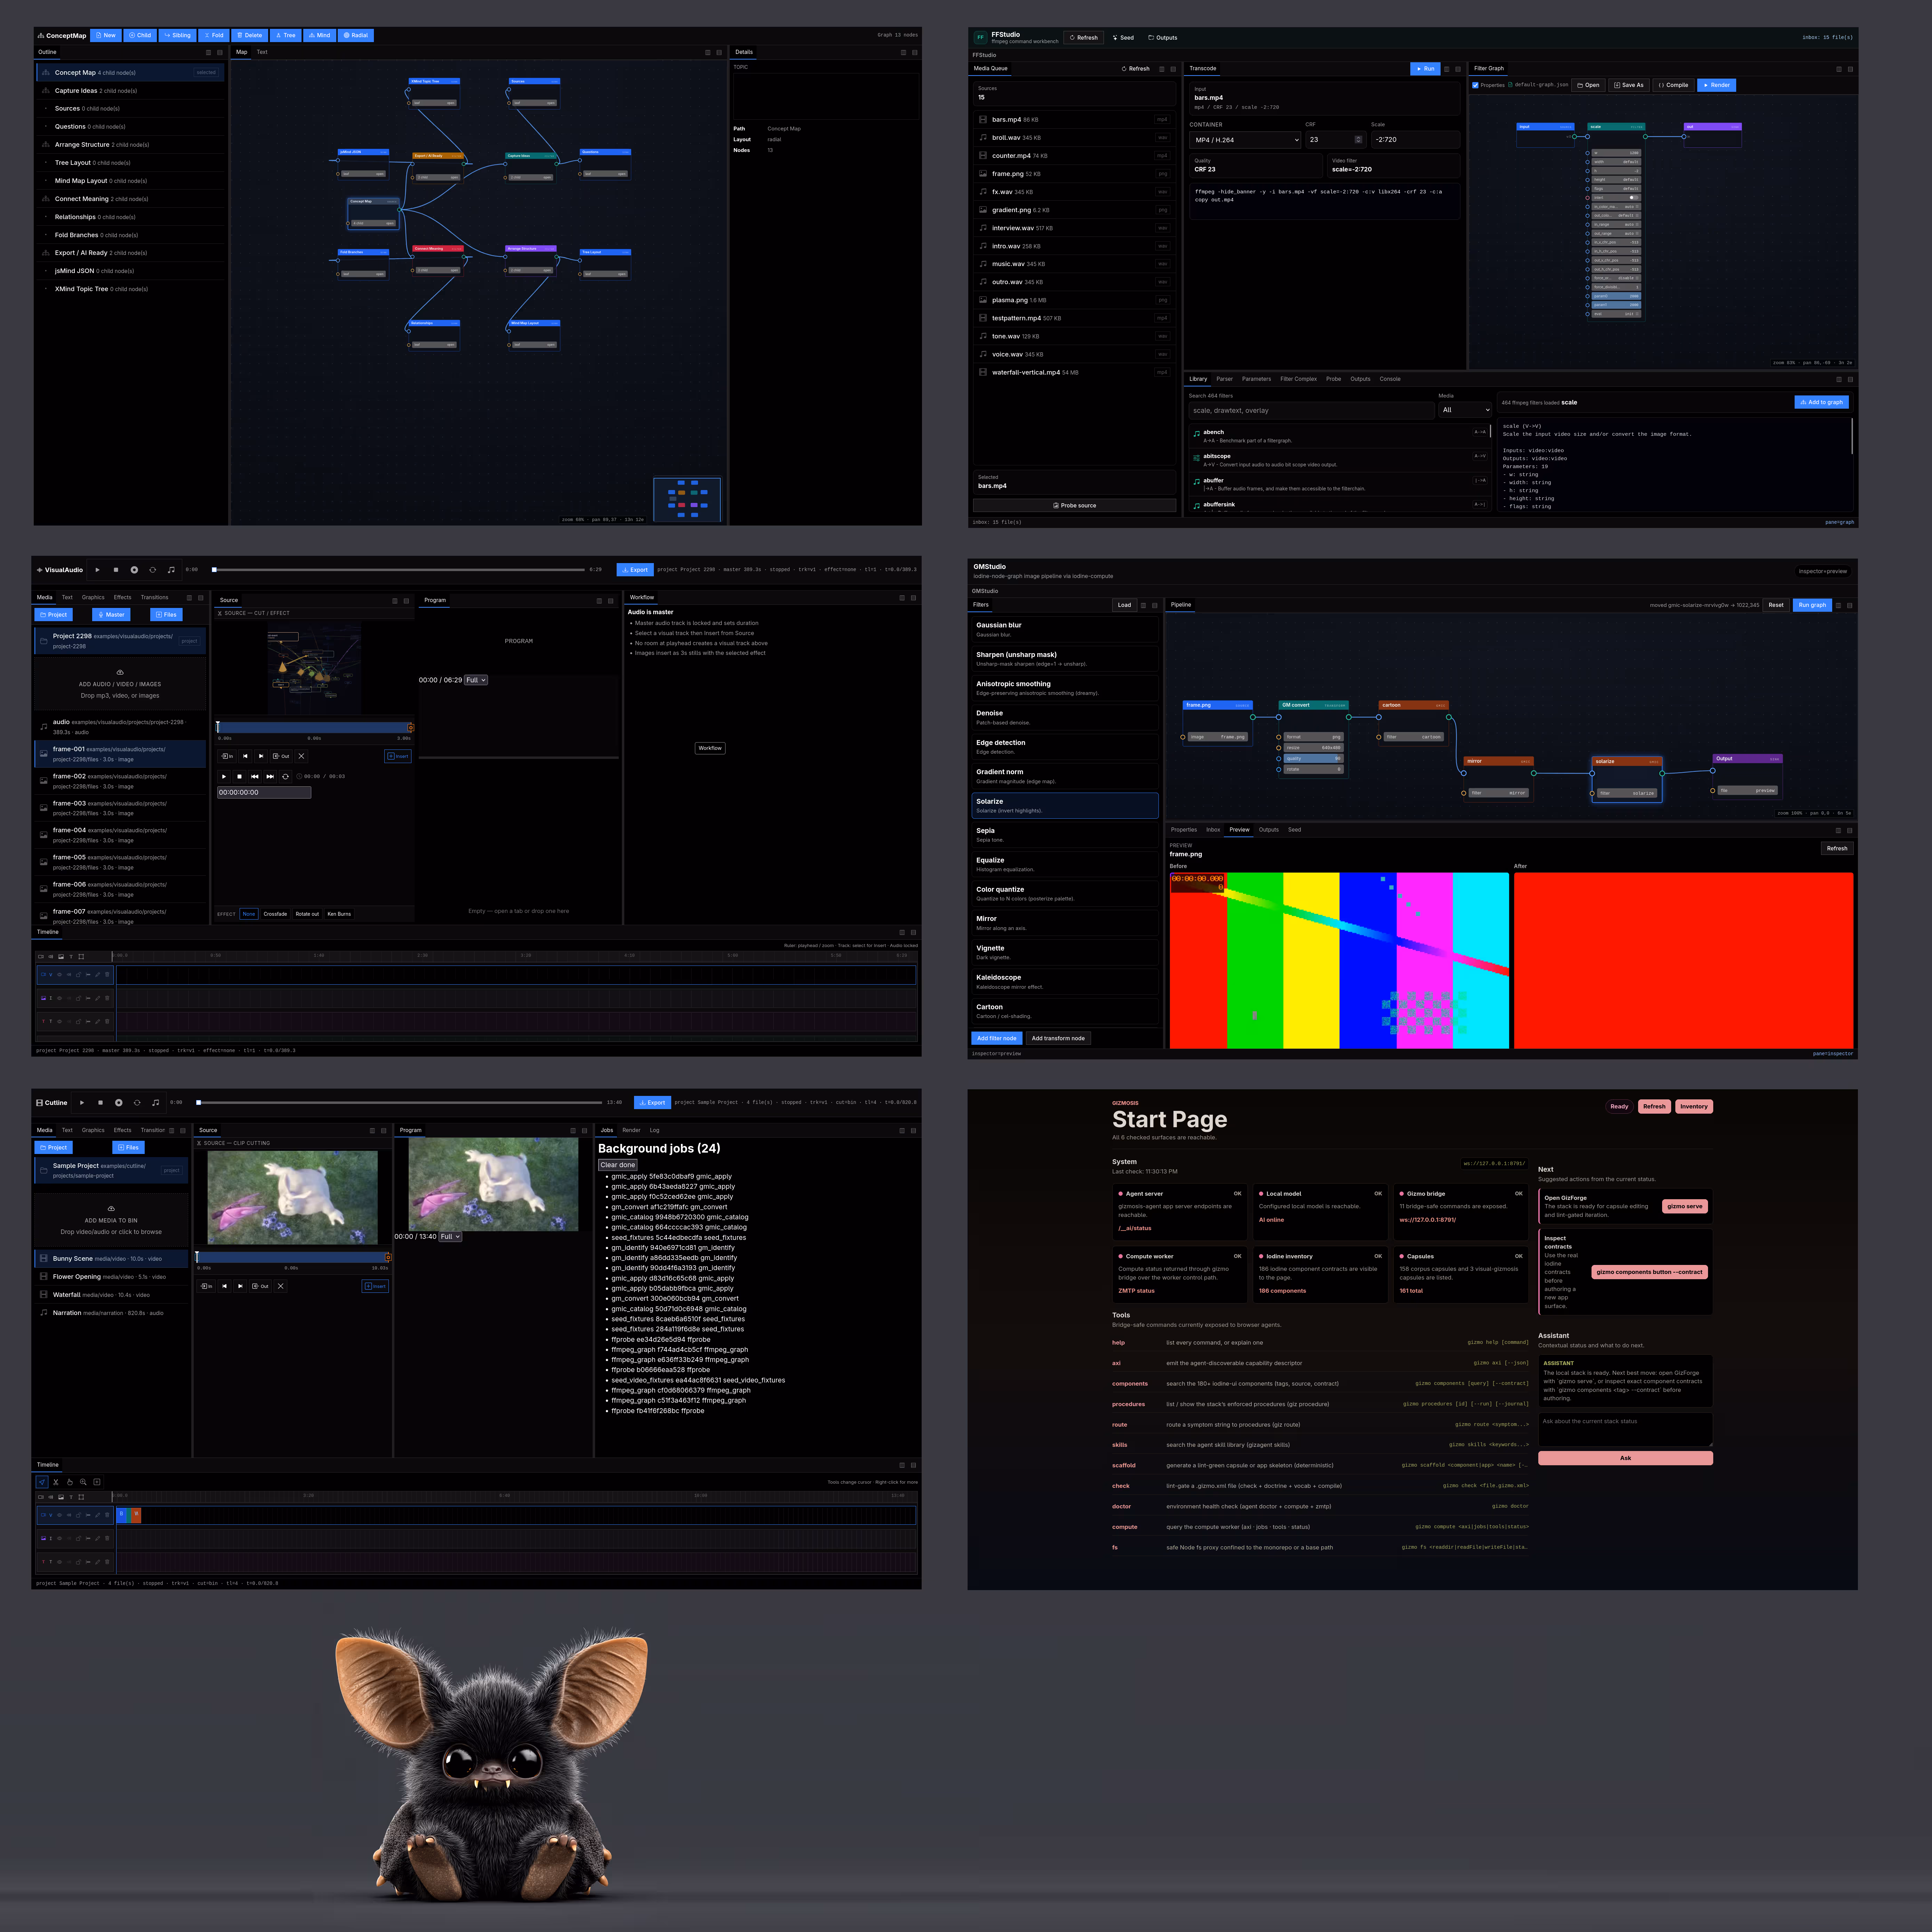Select the hand tool in Cutline timeline

tap(70, 1482)
